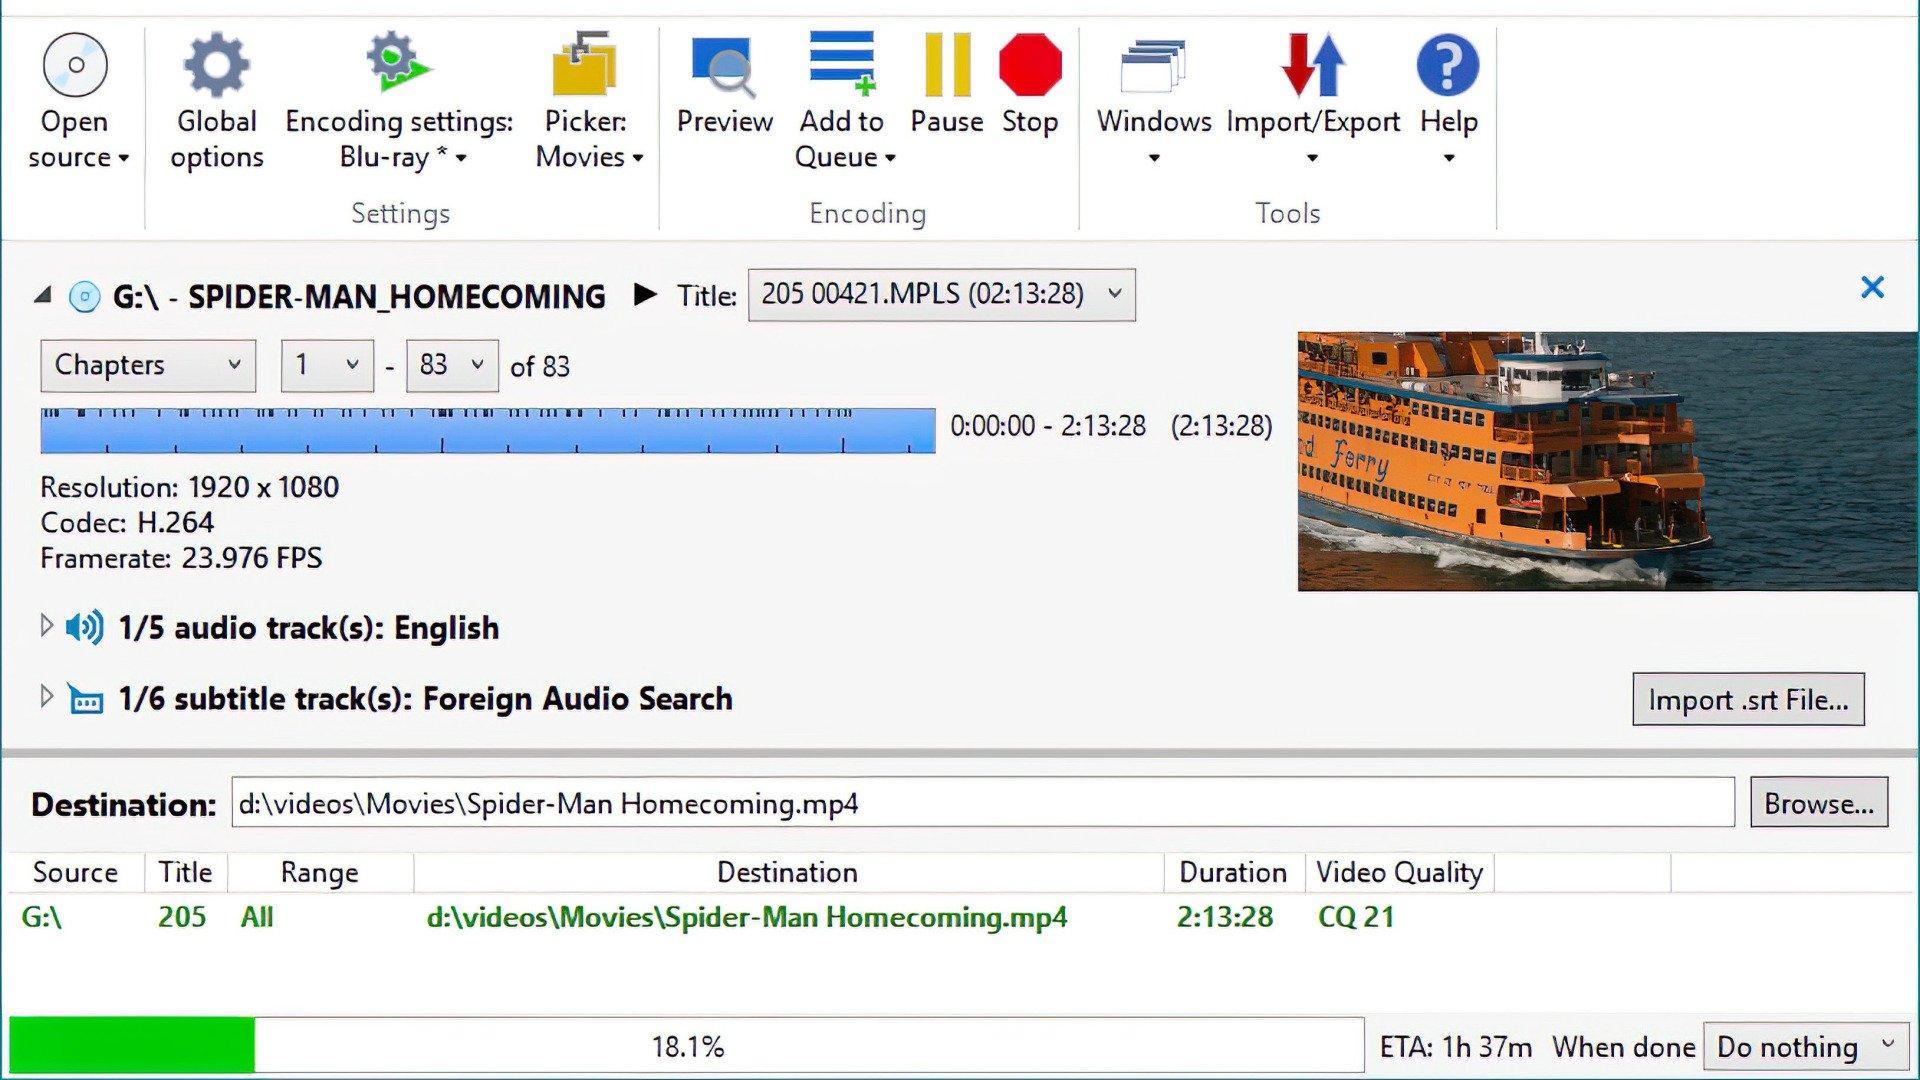Collapse the SPIDER-MAN_HOMECOMING source section
The height and width of the screenshot is (1080, 1920).
click(x=43, y=296)
